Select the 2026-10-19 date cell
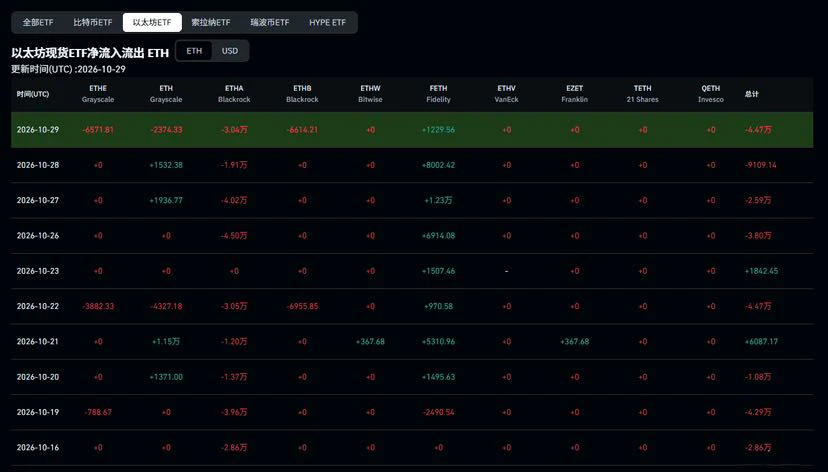Image resolution: width=828 pixels, height=472 pixels. tap(38, 412)
